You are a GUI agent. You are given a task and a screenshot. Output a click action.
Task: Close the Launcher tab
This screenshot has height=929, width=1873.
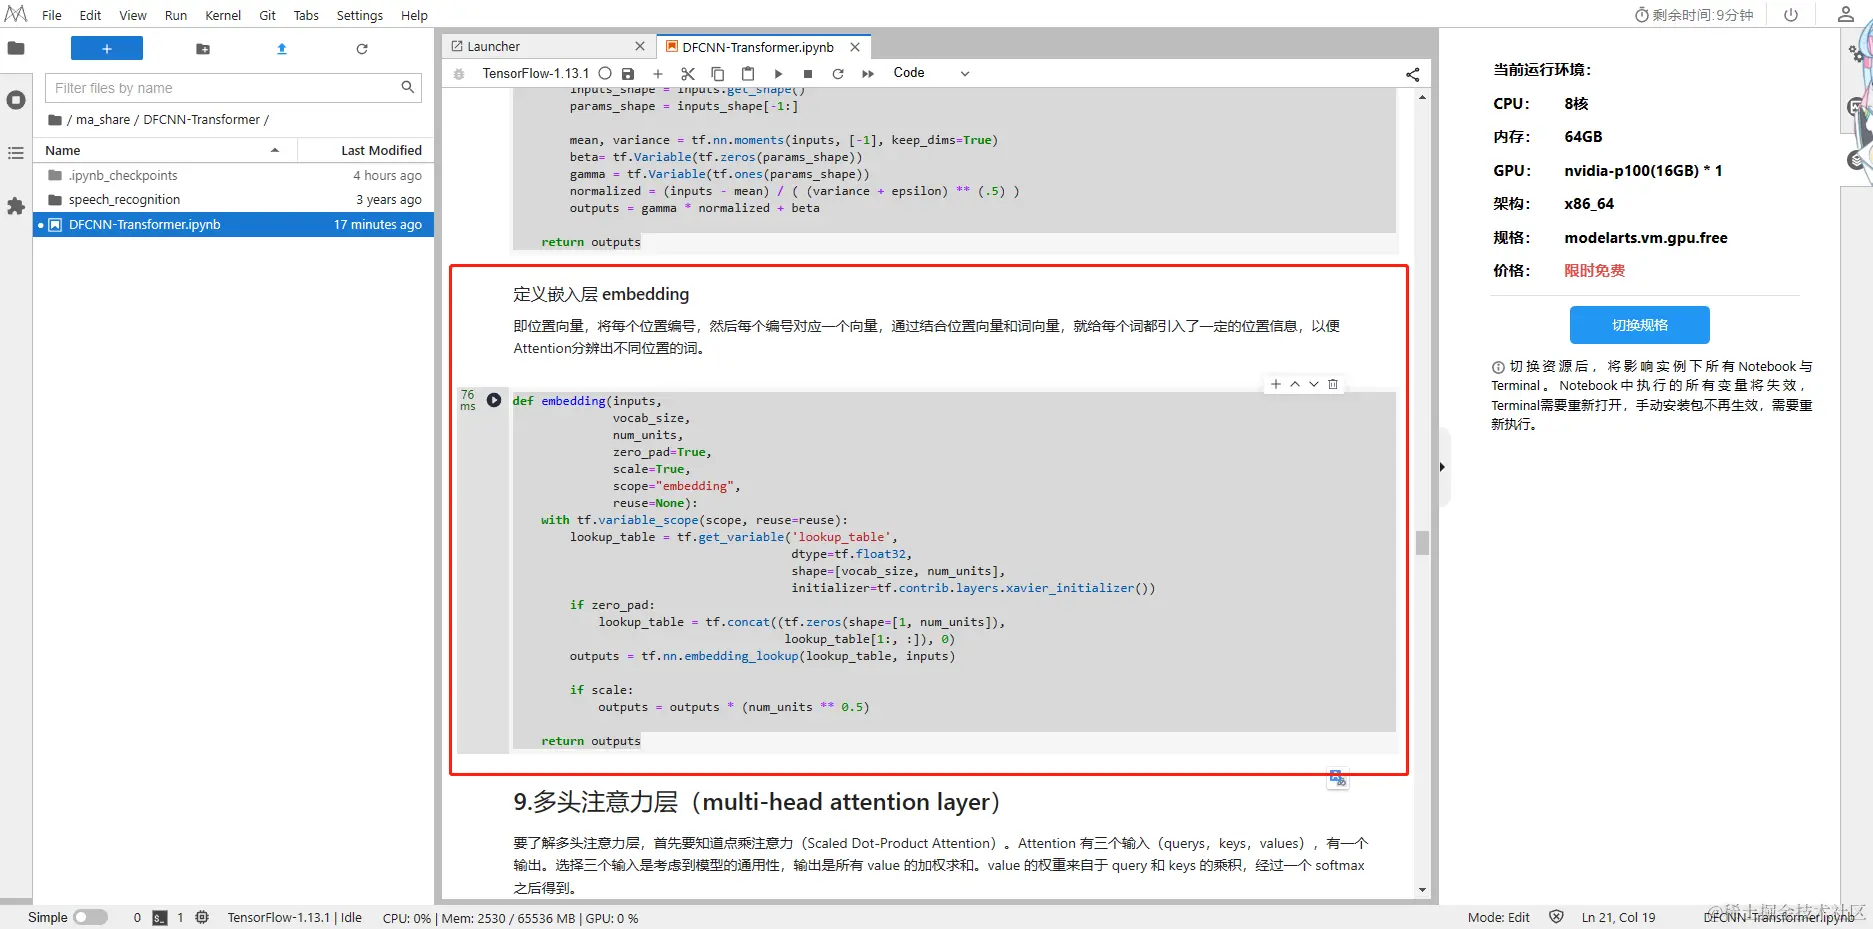[x=640, y=47]
